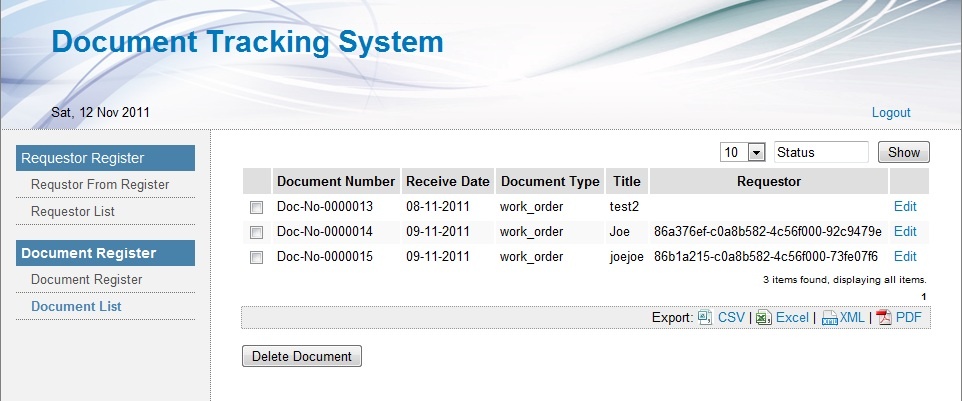Image resolution: width=962 pixels, height=401 pixels.
Task: Click the CSV export file icon
Action: coord(705,318)
